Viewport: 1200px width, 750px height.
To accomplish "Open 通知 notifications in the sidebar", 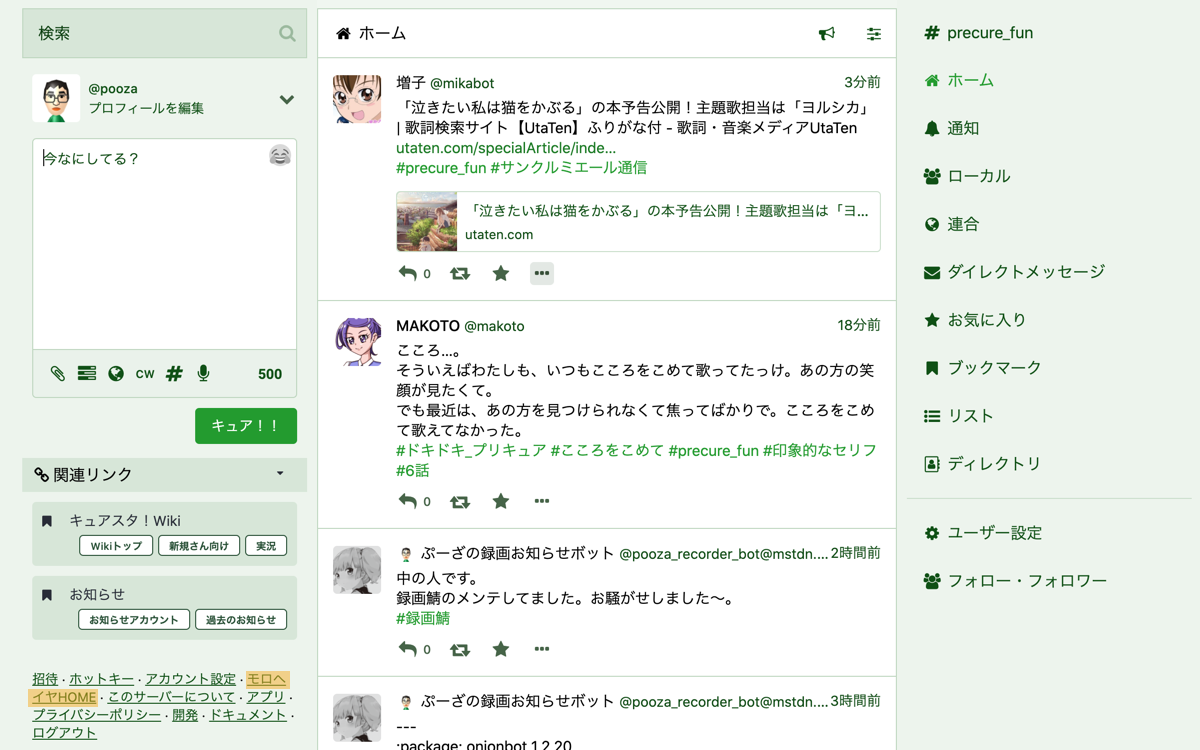I will (962, 128).
